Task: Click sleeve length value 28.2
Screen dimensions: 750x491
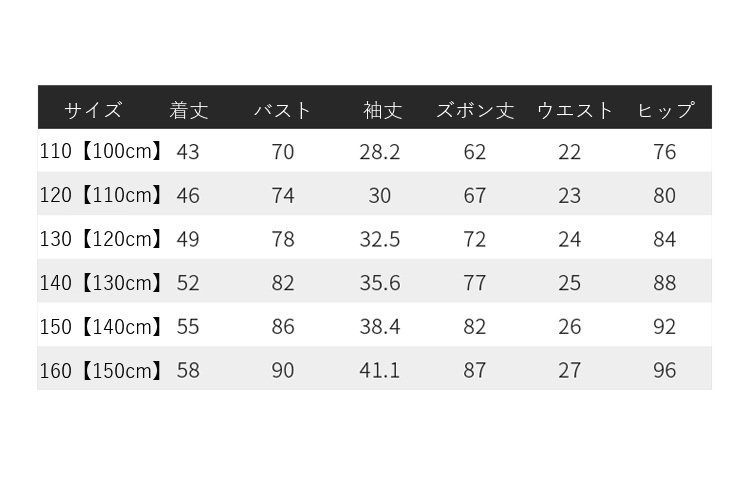Action: pos(380,152)
